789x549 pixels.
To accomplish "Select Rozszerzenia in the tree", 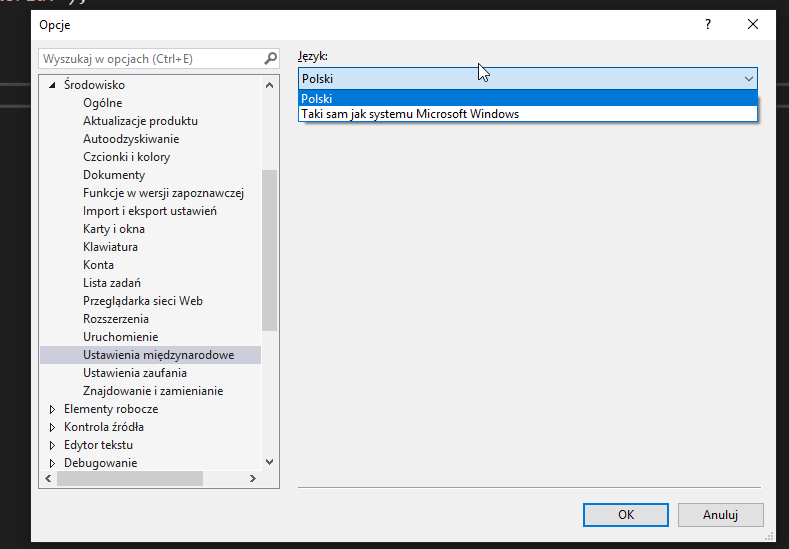I will coord(116,319).
